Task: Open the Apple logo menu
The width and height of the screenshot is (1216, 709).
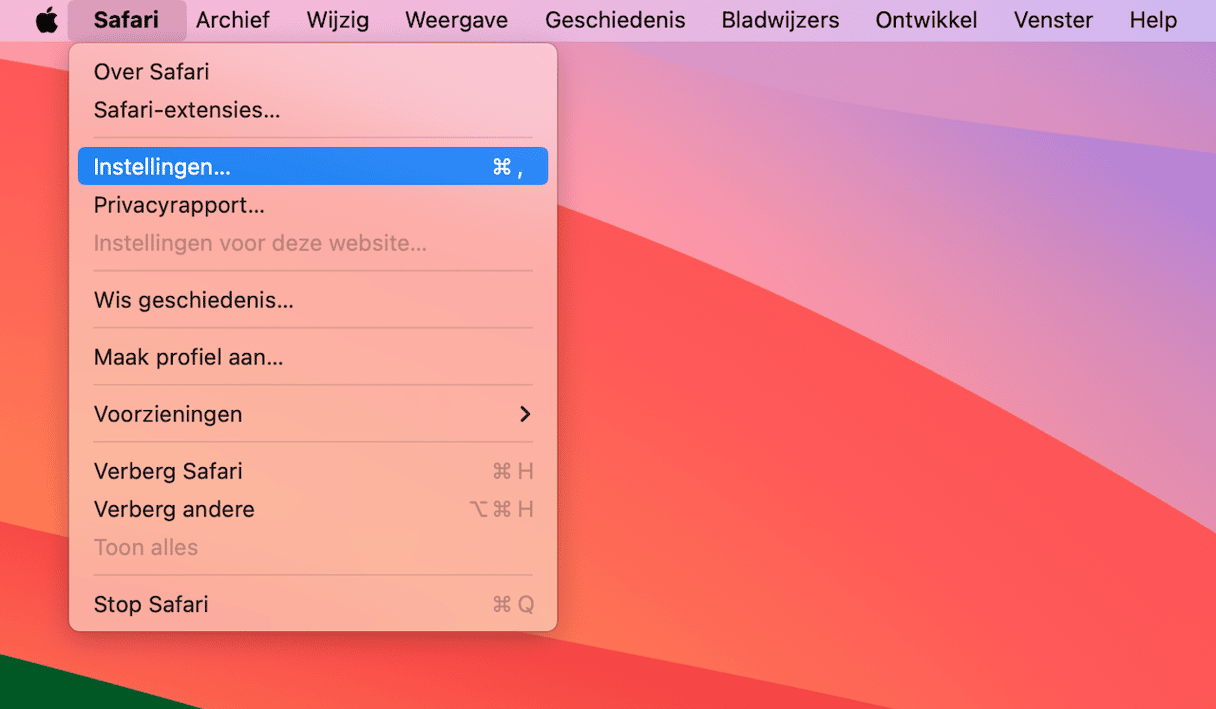Action: (x=46, y=20)
